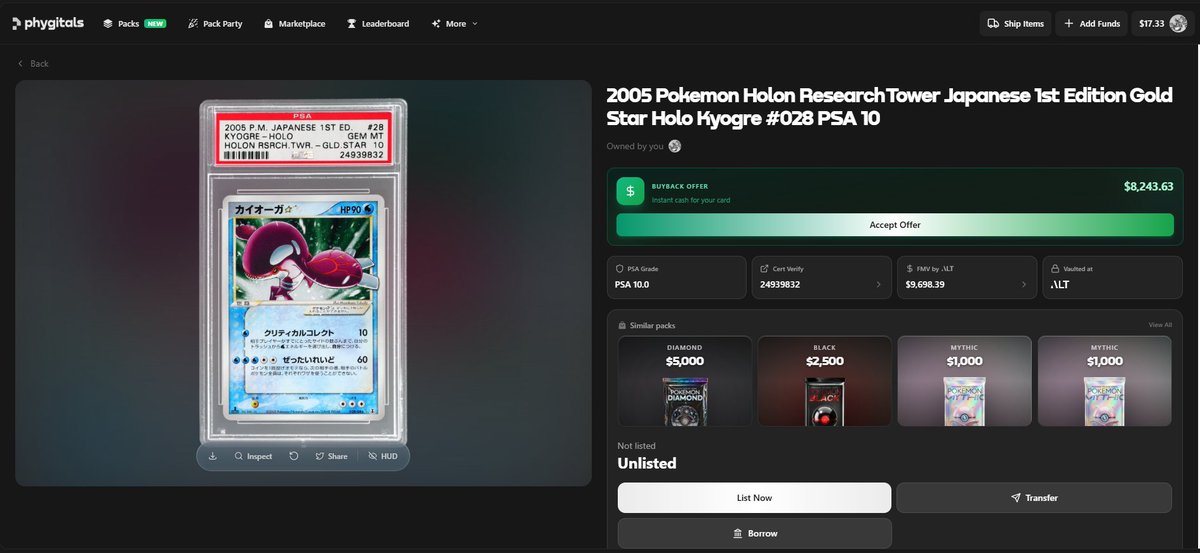Share the card on Twitter
The width and height of the screenshot is (1200, 553).
coord(331,456)
